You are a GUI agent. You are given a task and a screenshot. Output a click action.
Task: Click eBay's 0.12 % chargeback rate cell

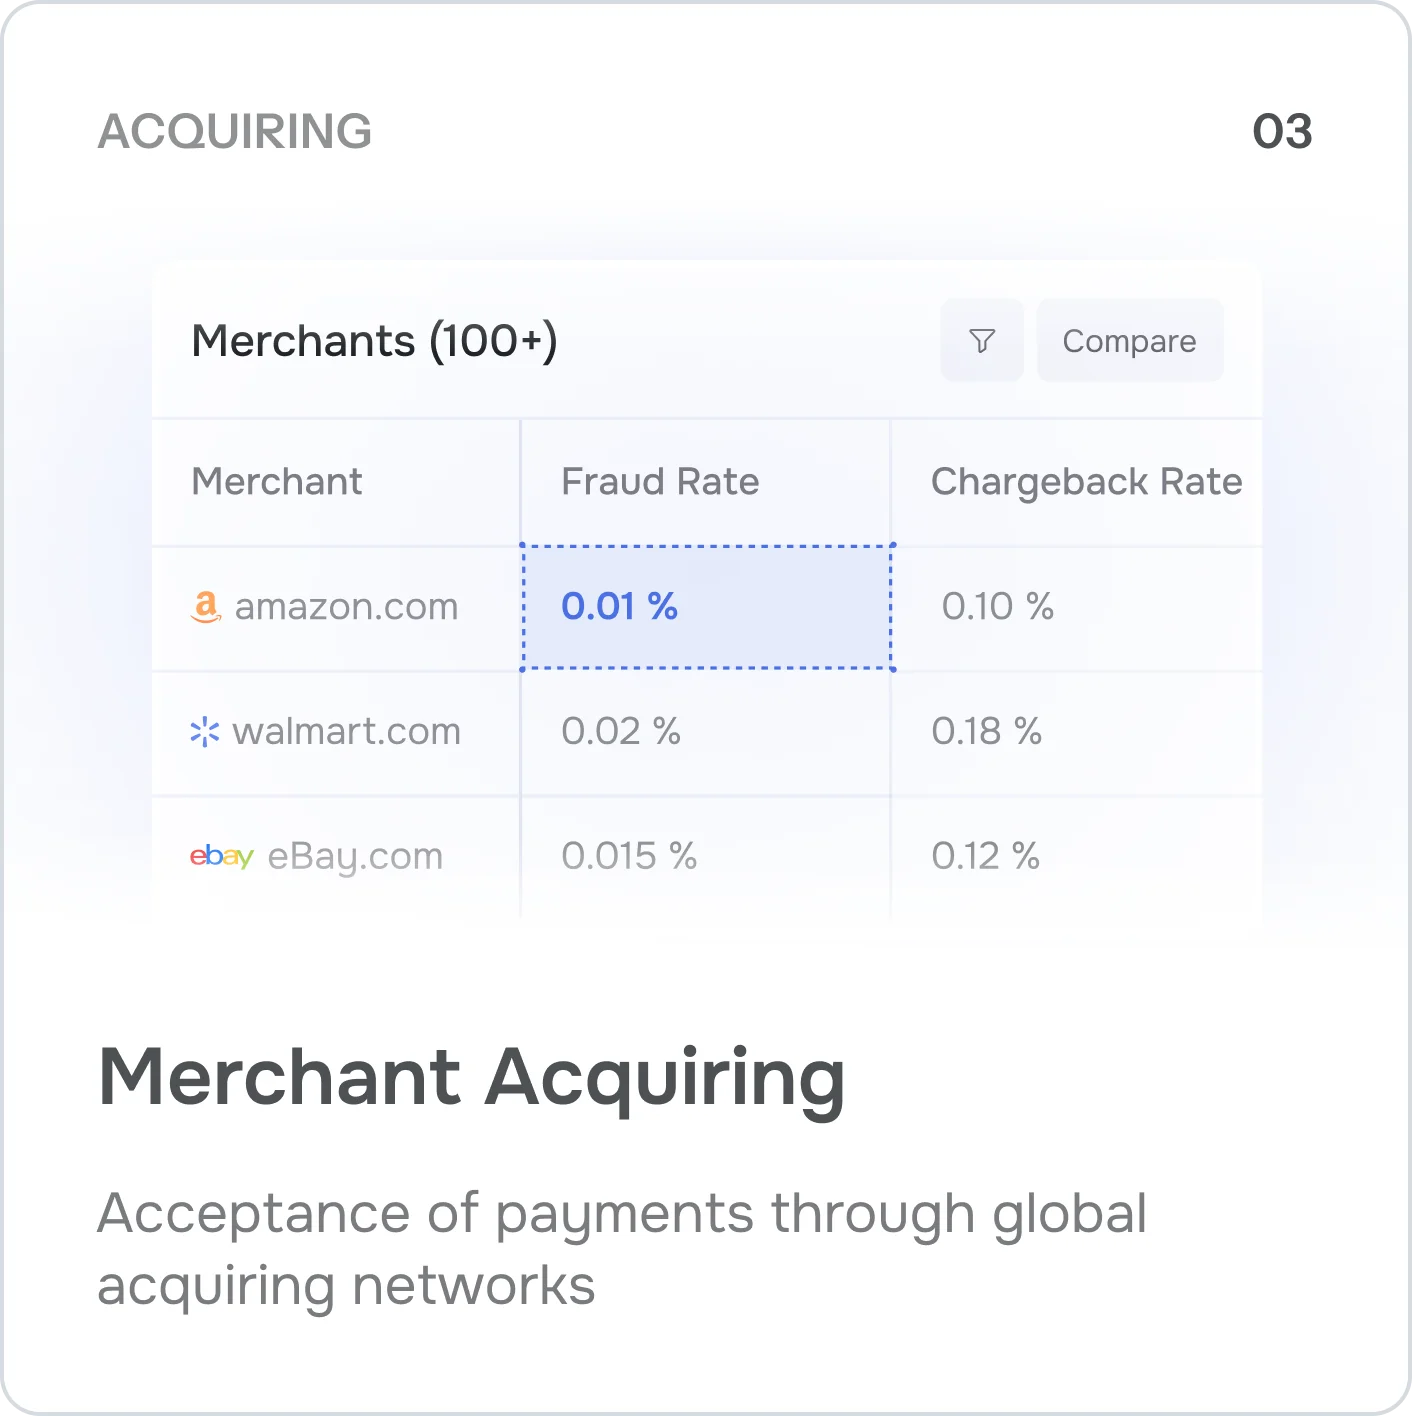[x=985, y=857]
